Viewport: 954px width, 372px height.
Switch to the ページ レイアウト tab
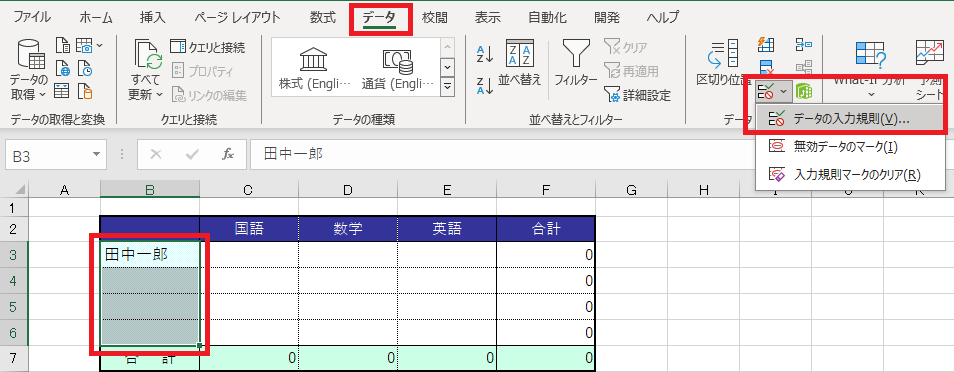point(238,17)
